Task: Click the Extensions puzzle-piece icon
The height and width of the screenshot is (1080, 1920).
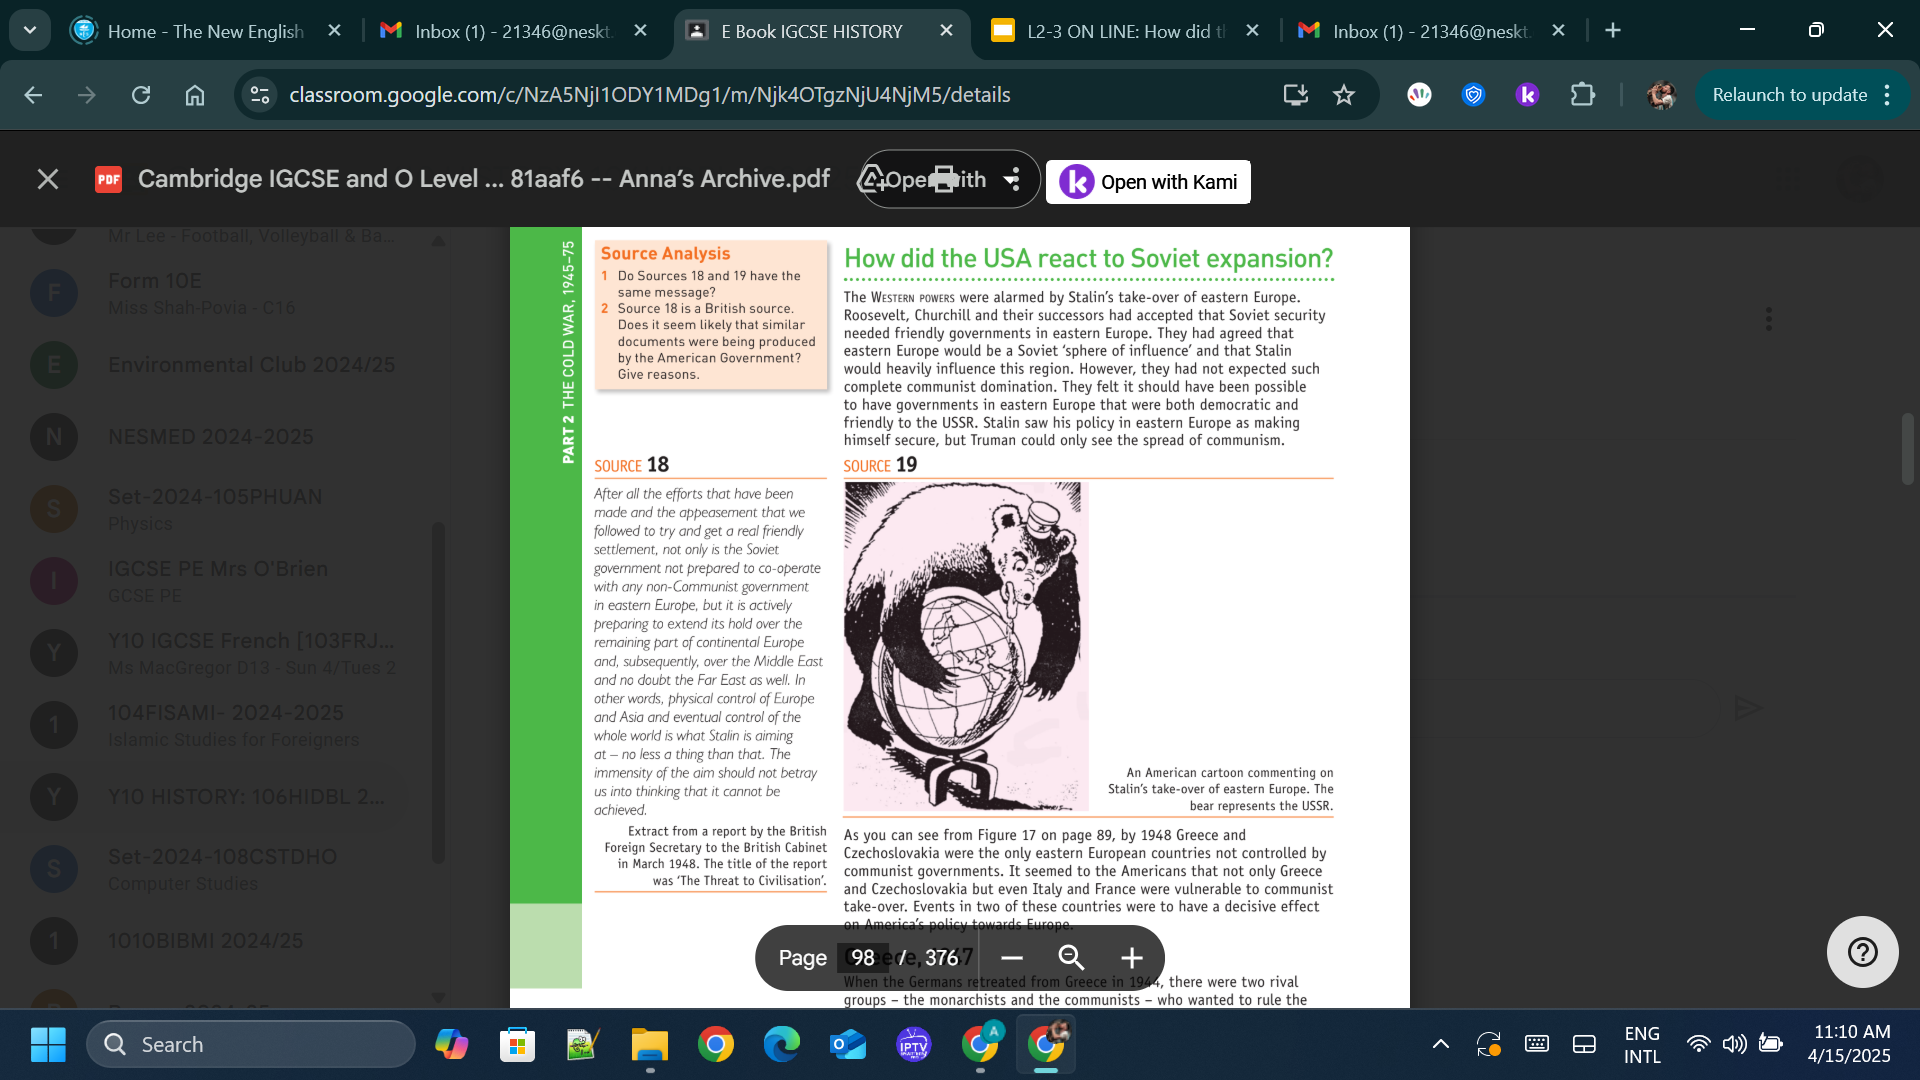Action: 1583,95
